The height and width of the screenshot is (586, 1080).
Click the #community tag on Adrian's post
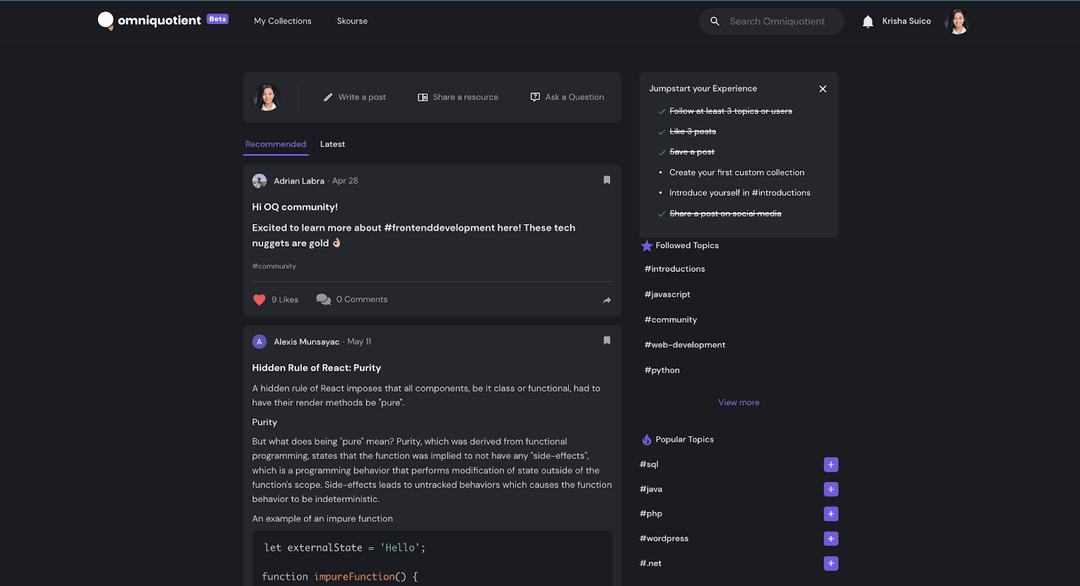click(x=274, y=266)
